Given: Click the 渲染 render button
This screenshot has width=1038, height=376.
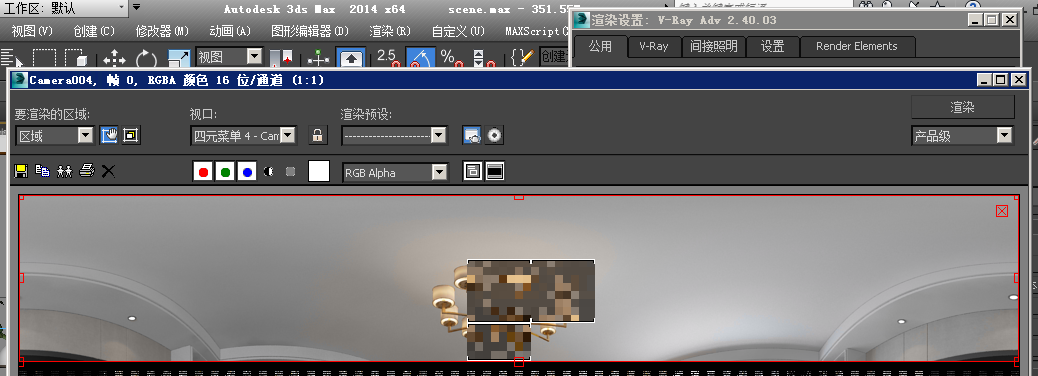Looking at the screenshot, I should pos(963,107).
